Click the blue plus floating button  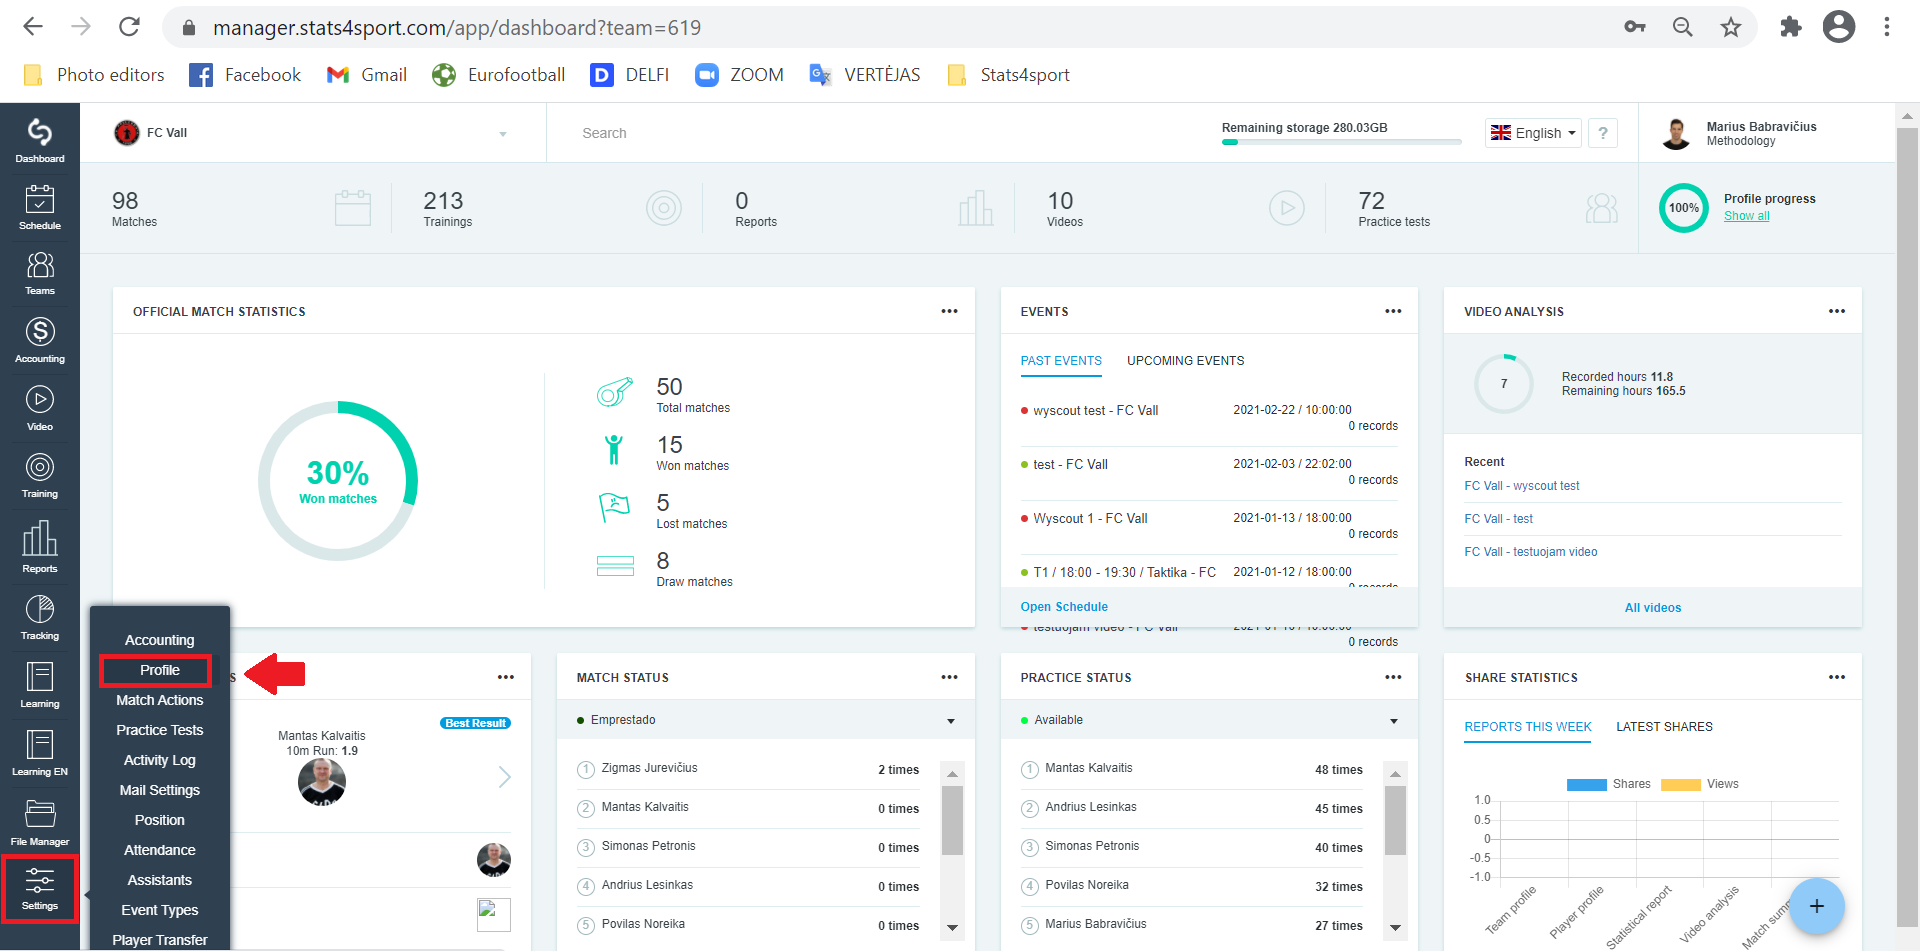[x=1816, y=906]
